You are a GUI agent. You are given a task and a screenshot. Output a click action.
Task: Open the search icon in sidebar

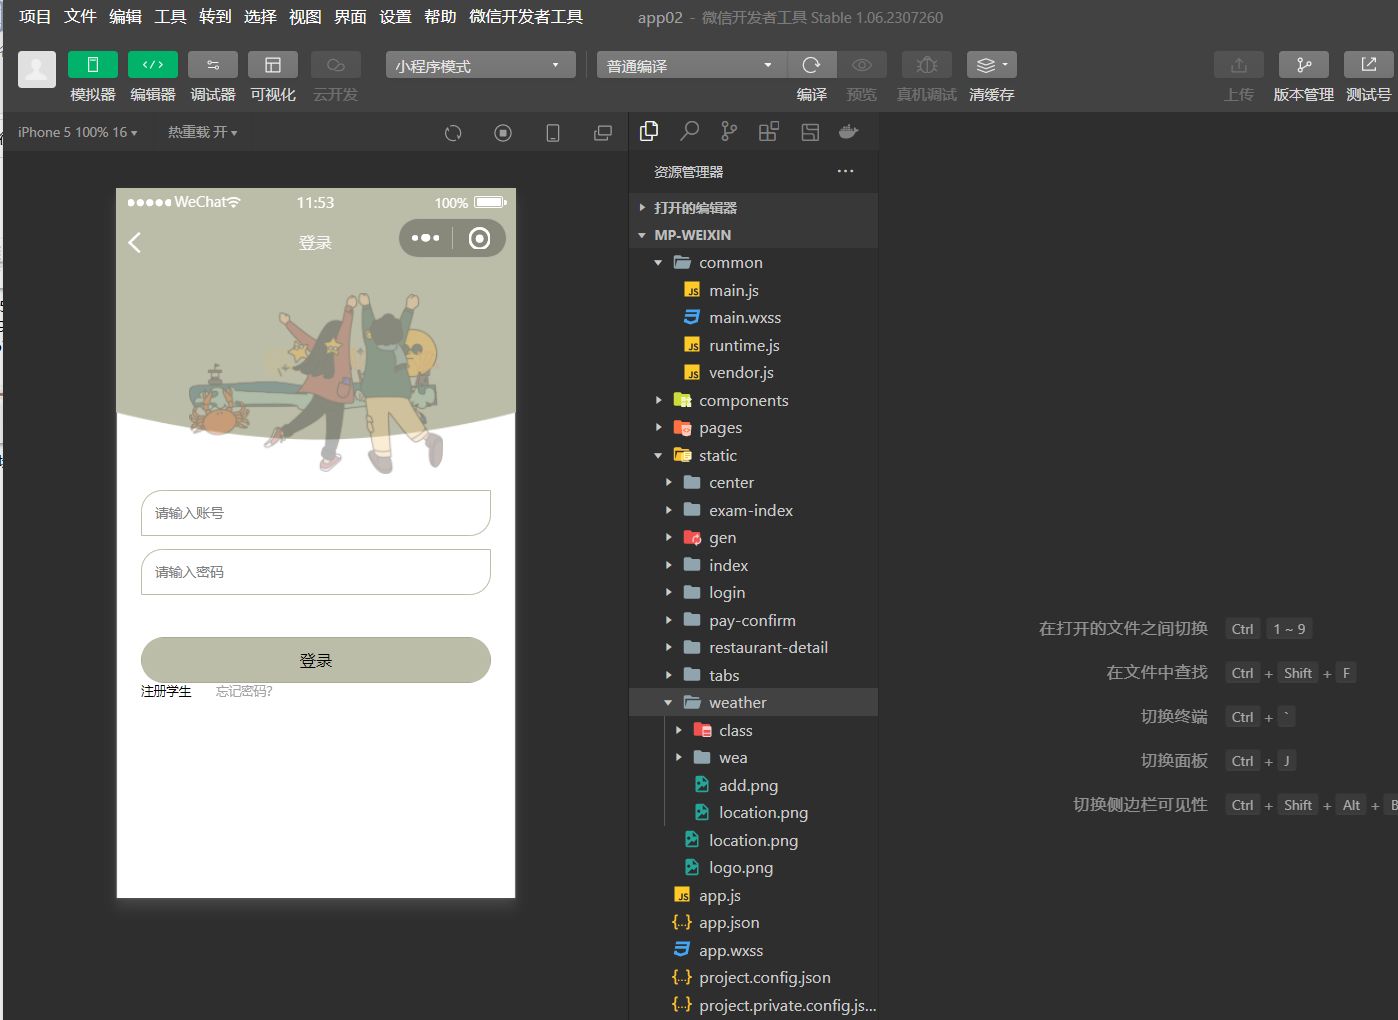pos(689,131)
